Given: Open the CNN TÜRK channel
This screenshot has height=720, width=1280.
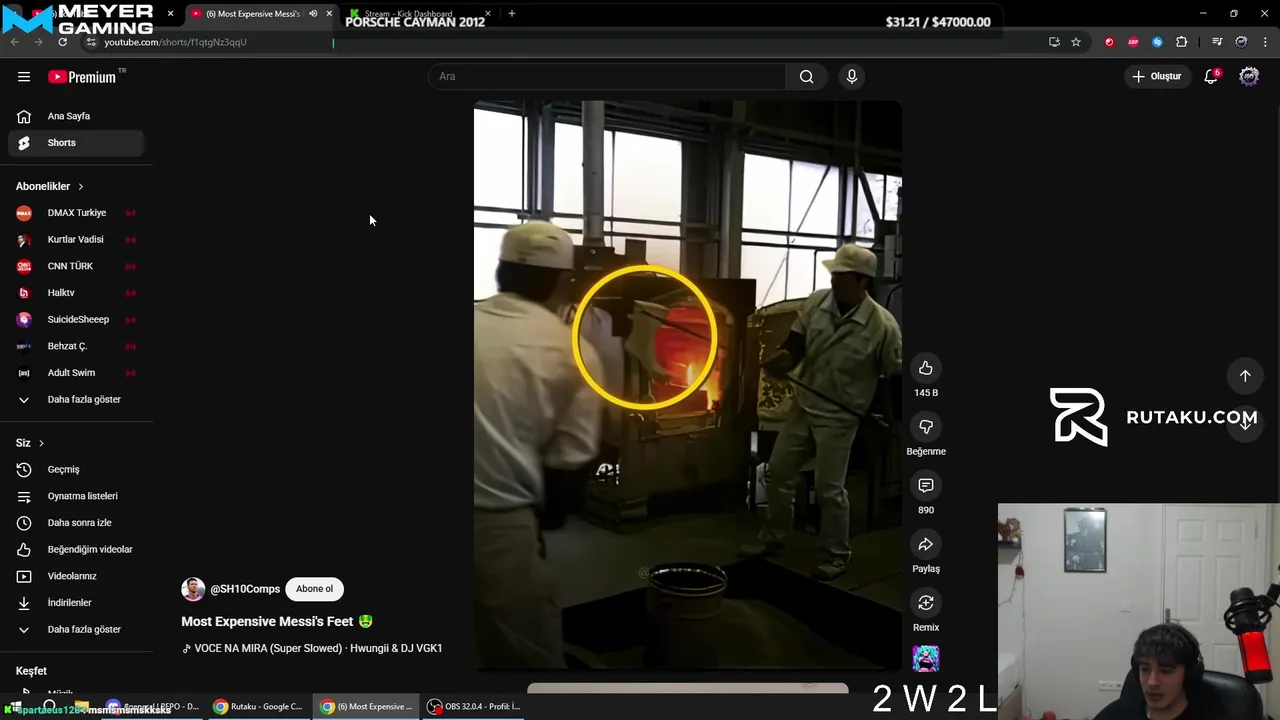Looking at the screenshot, I should (x=75, y=266).
